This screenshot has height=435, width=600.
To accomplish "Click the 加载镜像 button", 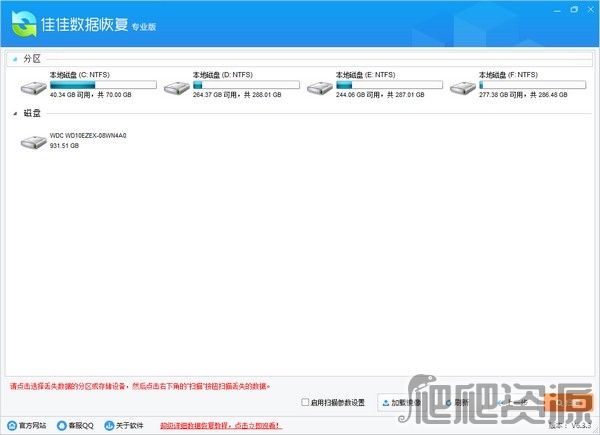I will pyautogui.click(x=401, y=402).
